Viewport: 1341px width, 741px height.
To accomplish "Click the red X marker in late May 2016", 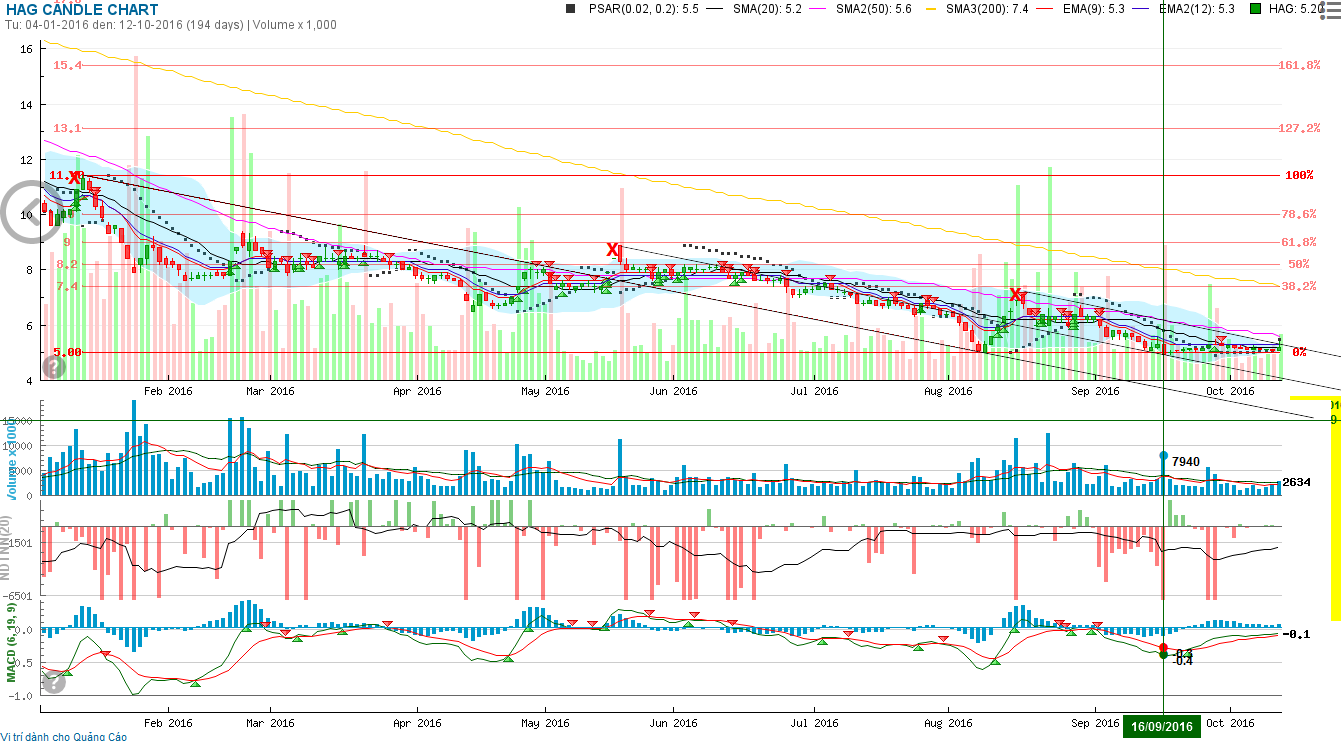I will (613, 249).
